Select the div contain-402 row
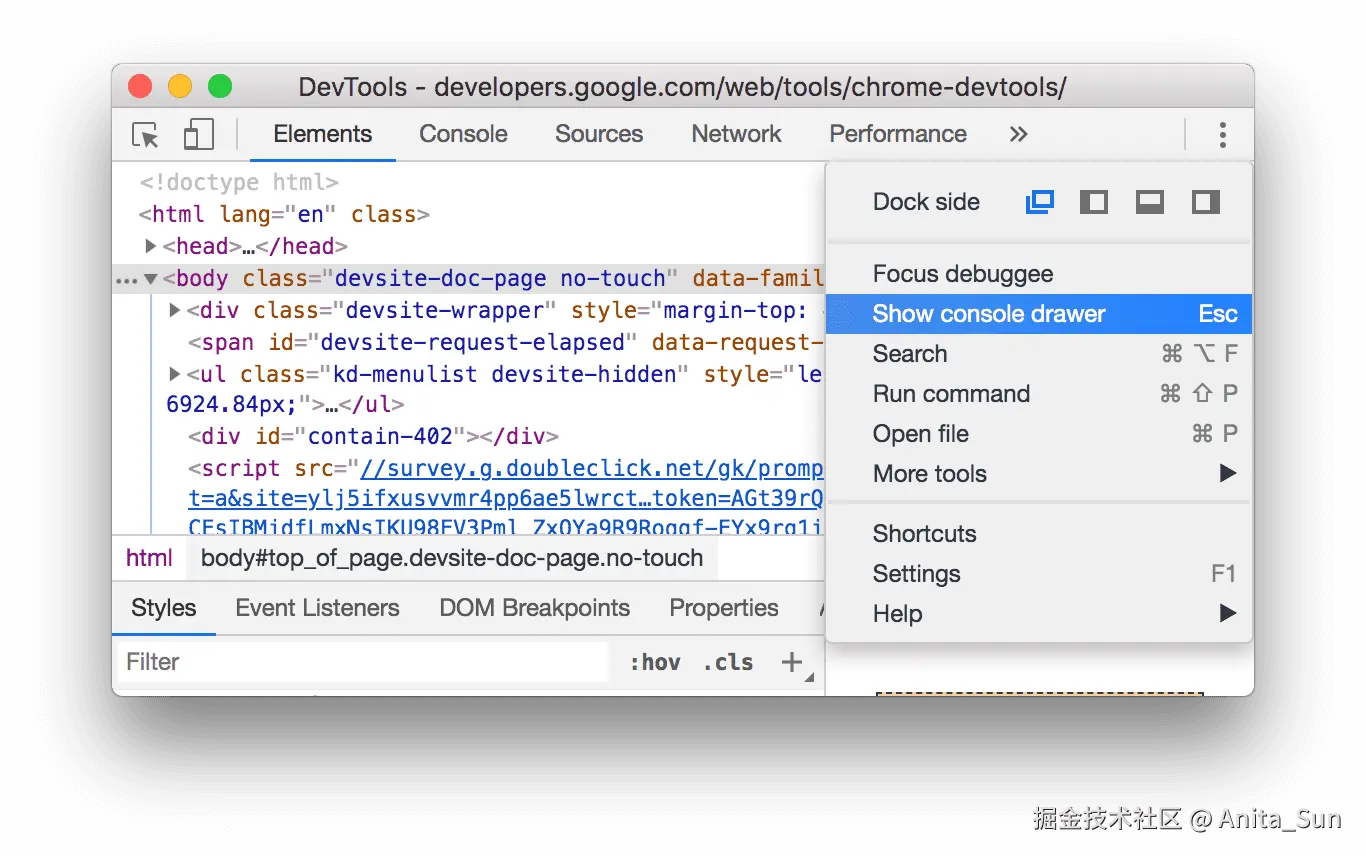 [373, 436]
